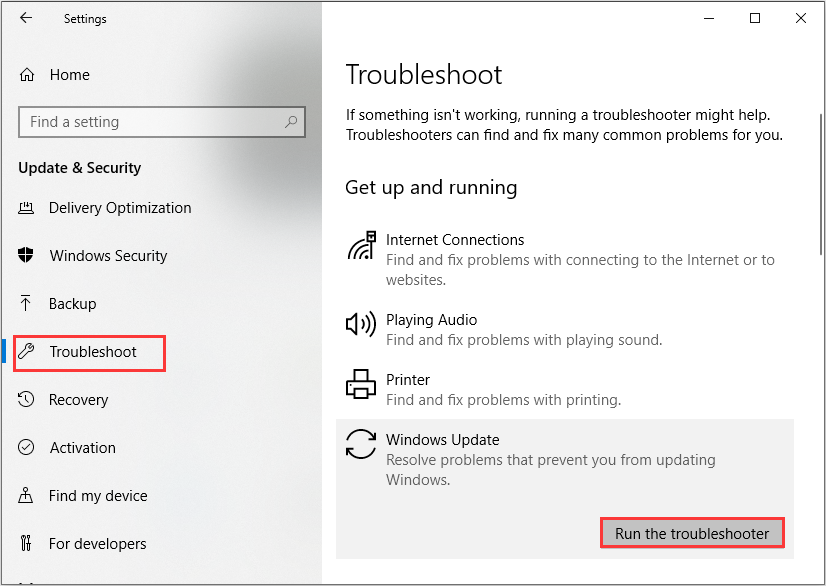The width and height of the screenshot is (826, 586).
Task: Click the back arrow in Settings
Action: [26, 18]
